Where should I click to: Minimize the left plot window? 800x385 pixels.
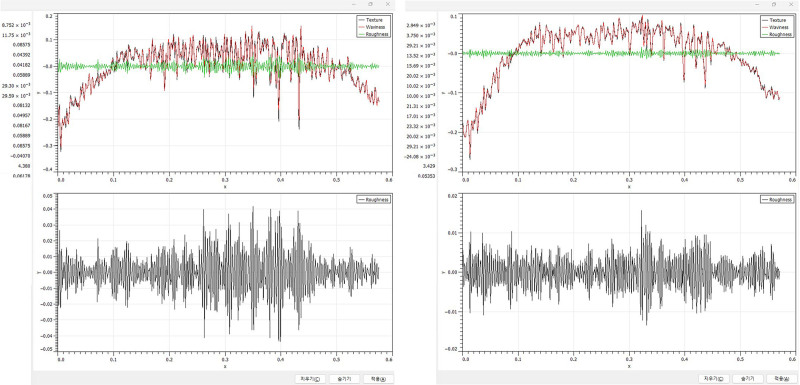click(x=354, y=4)
